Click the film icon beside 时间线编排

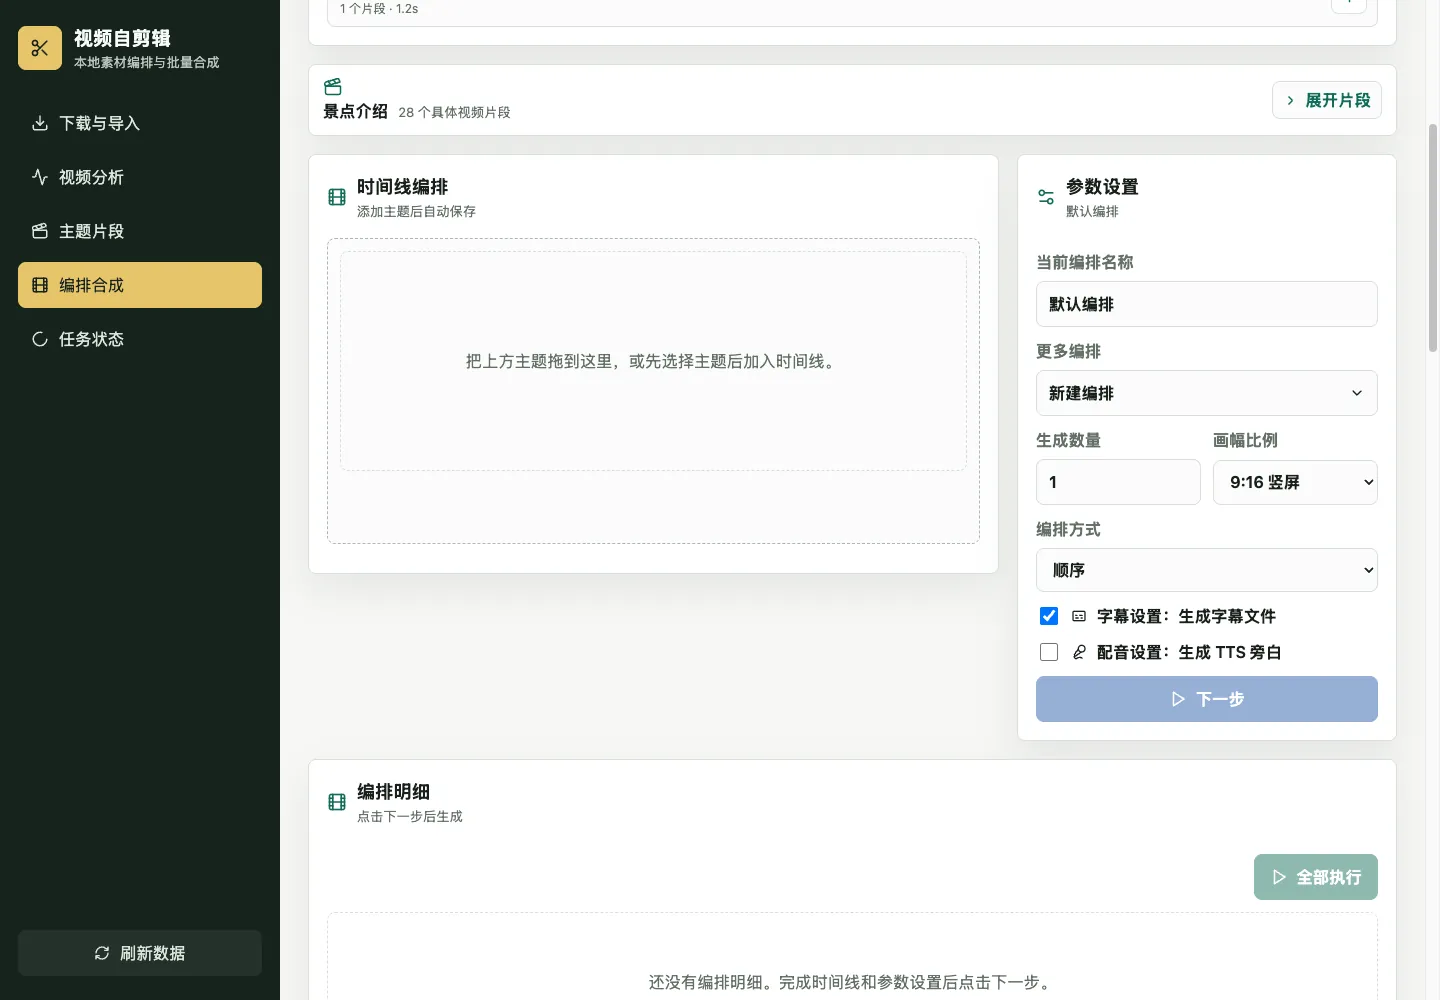point(337,197)
